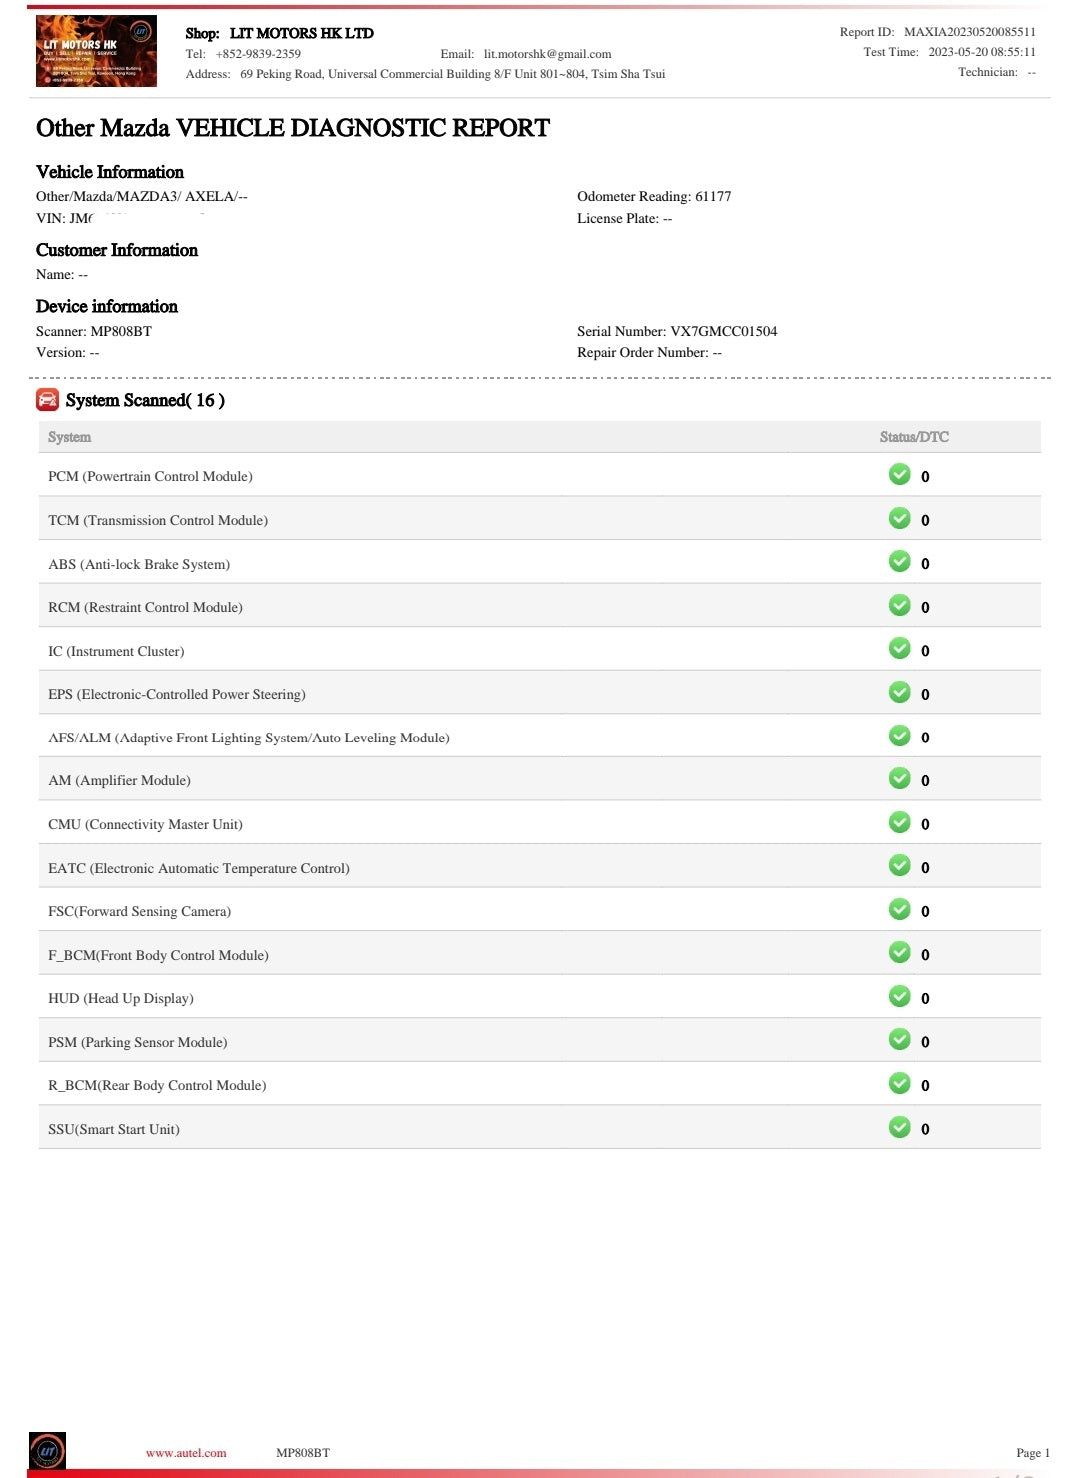Open the www.autel.com link
This screenshot has height=1478, width=1080.
pos(186,1453)
